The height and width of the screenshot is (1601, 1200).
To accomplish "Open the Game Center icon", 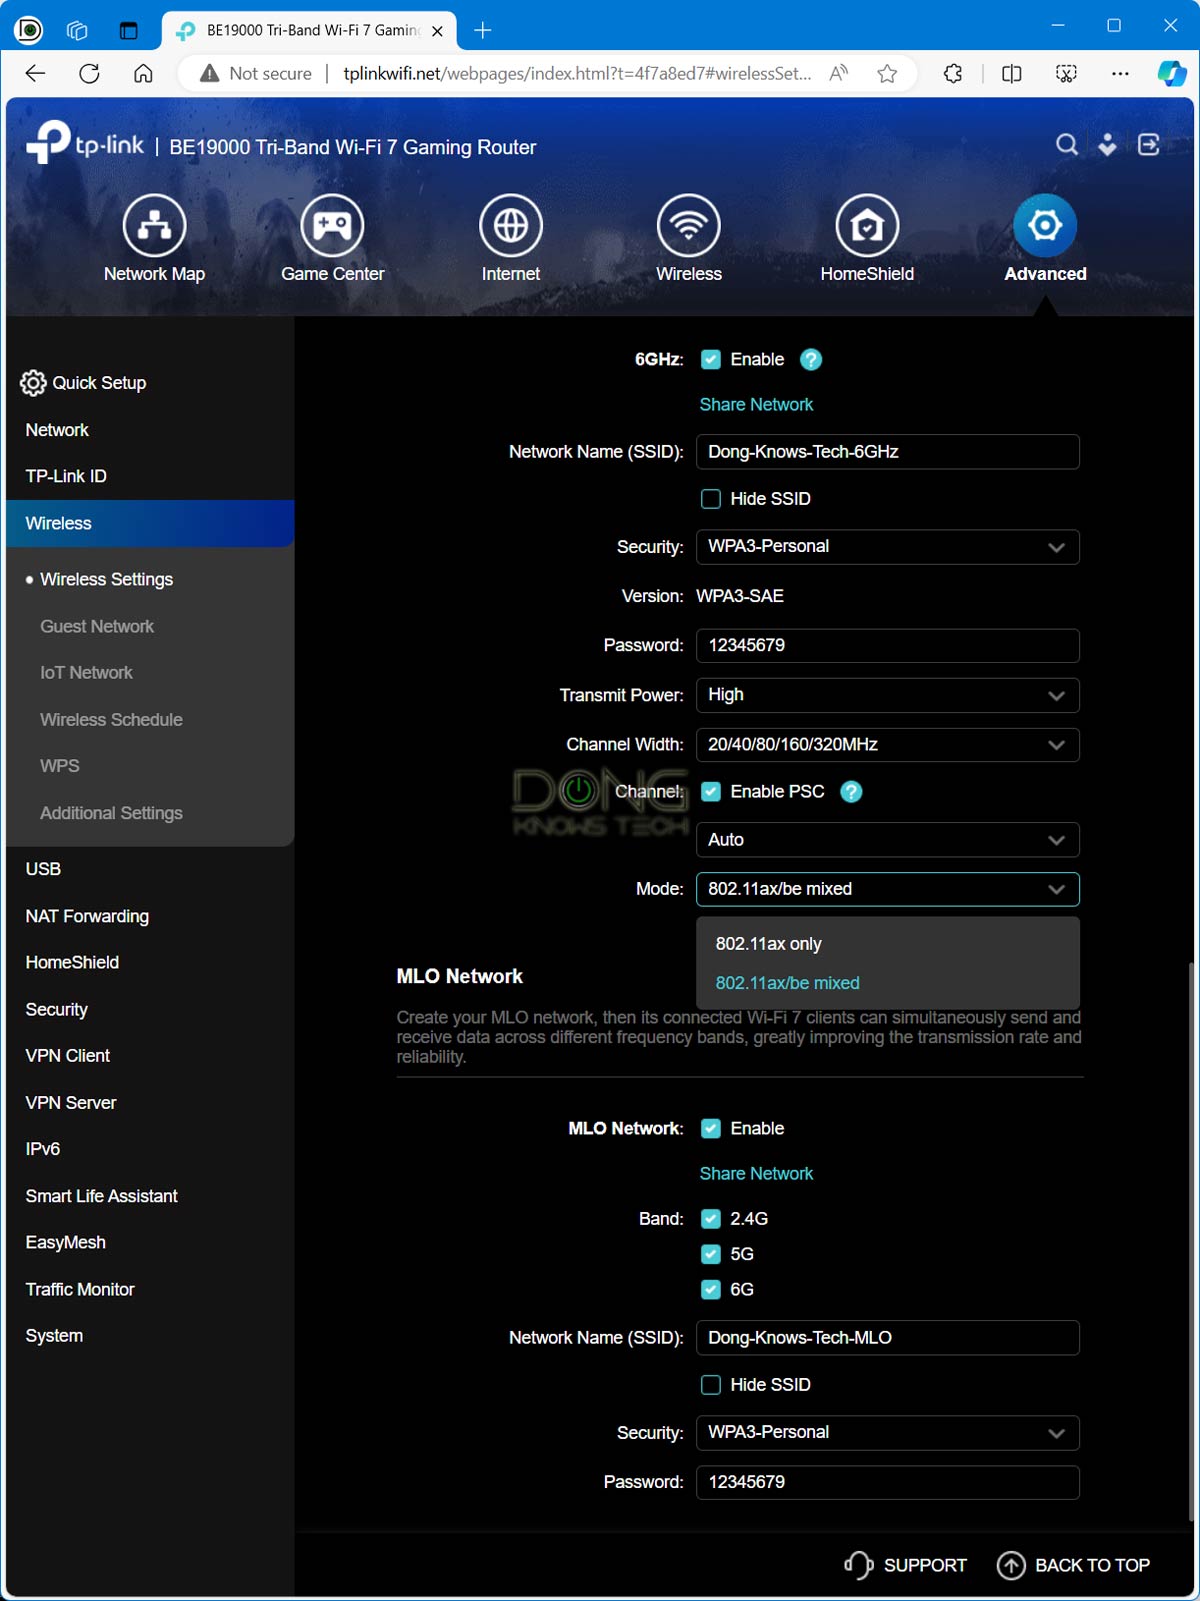I will click(332, 226).
